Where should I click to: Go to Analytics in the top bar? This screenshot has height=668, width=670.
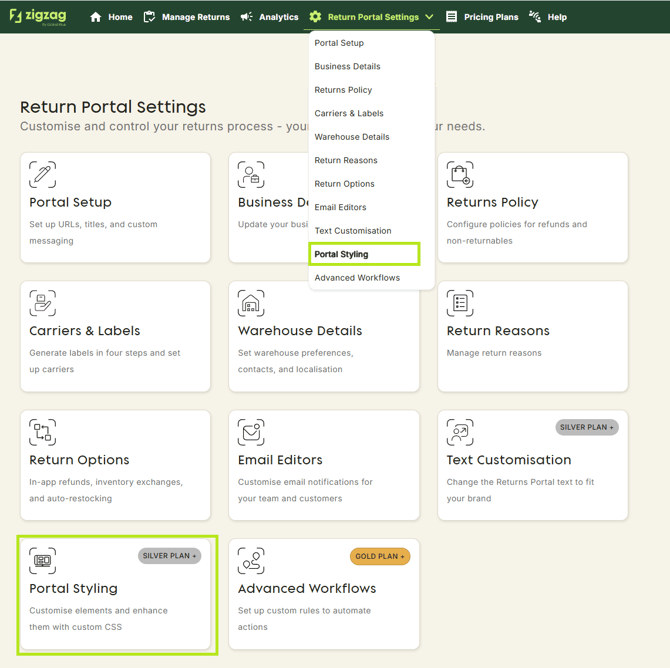[269, 17]
